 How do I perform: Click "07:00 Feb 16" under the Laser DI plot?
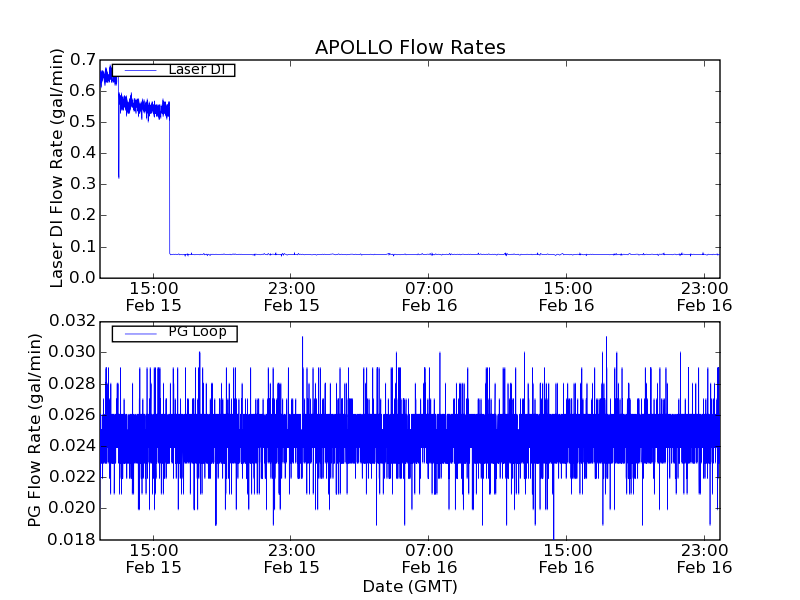click(x=429, y=297)
